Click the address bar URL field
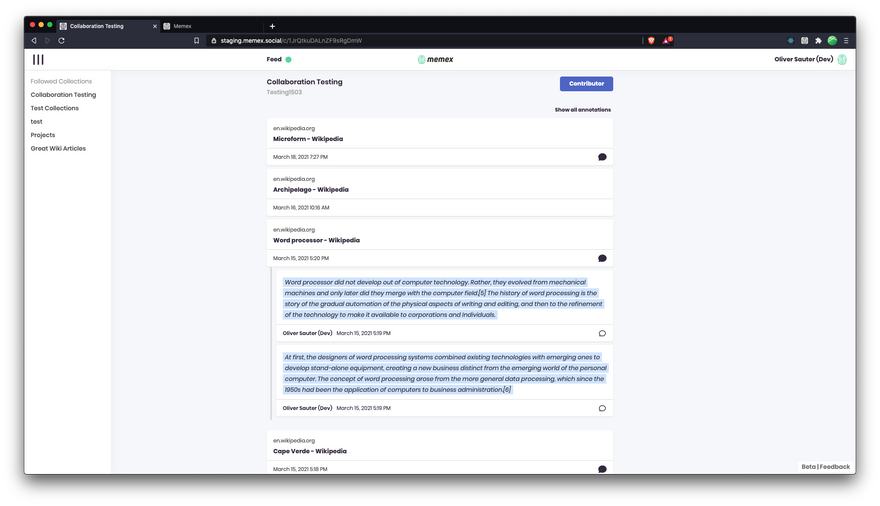880x506 pixels. click(x=400, y=40)
